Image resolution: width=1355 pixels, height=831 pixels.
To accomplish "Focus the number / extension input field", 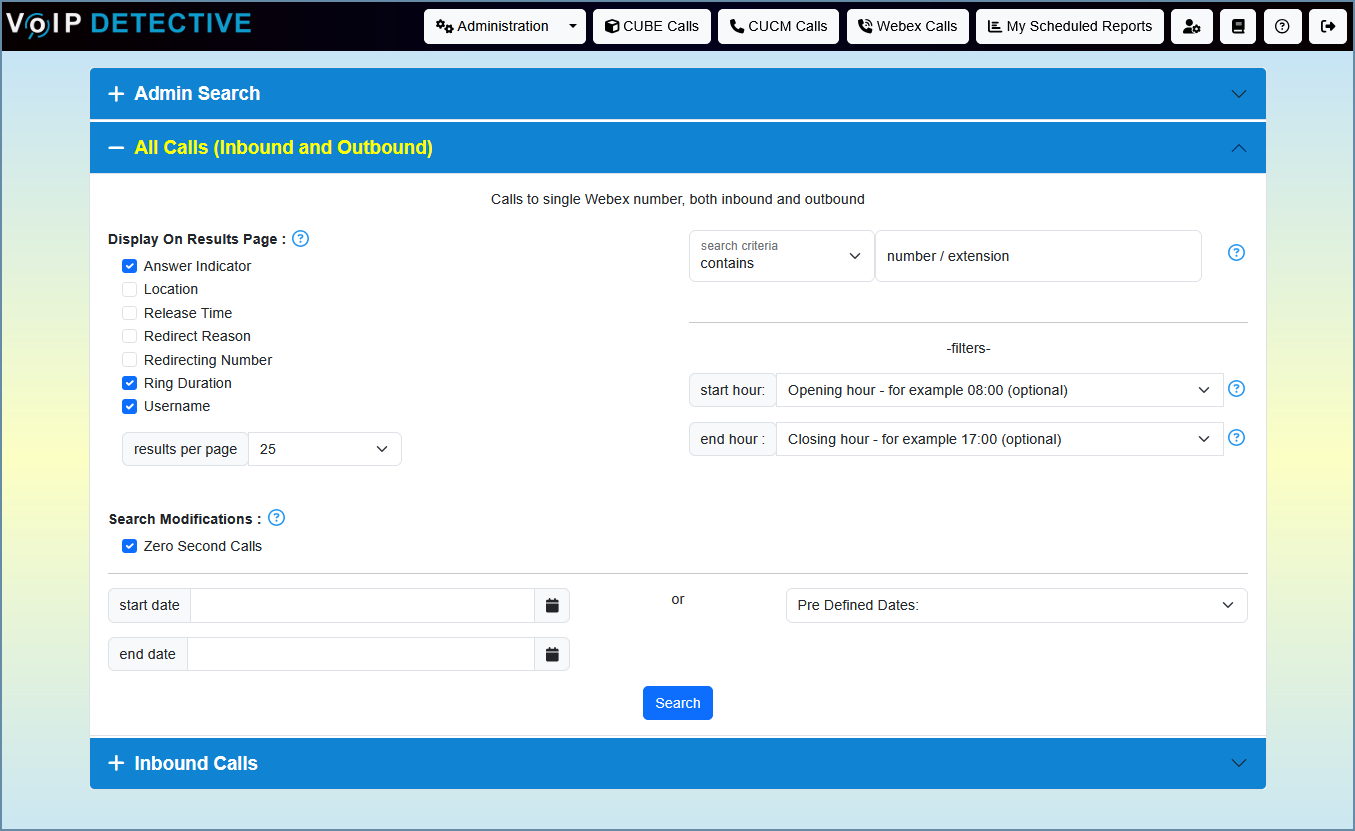I will [1038, 256].
